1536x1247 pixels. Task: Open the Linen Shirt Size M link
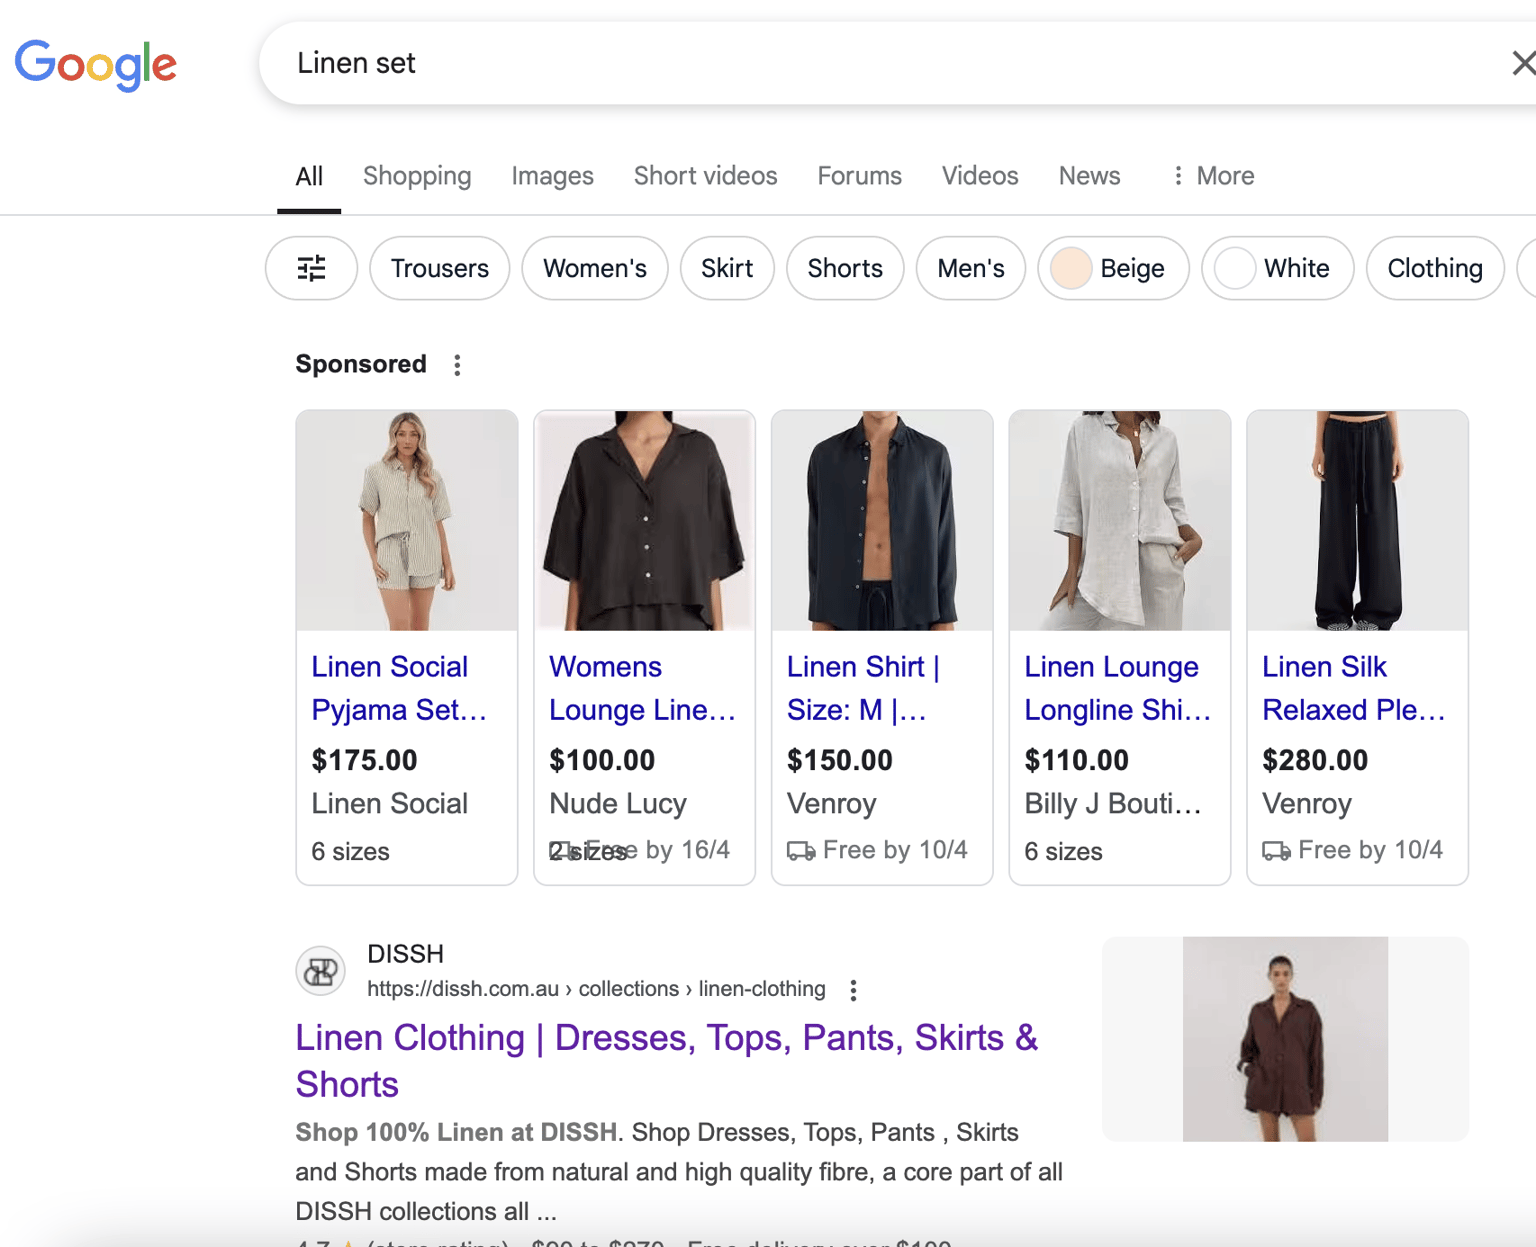(x=863, y=688)
